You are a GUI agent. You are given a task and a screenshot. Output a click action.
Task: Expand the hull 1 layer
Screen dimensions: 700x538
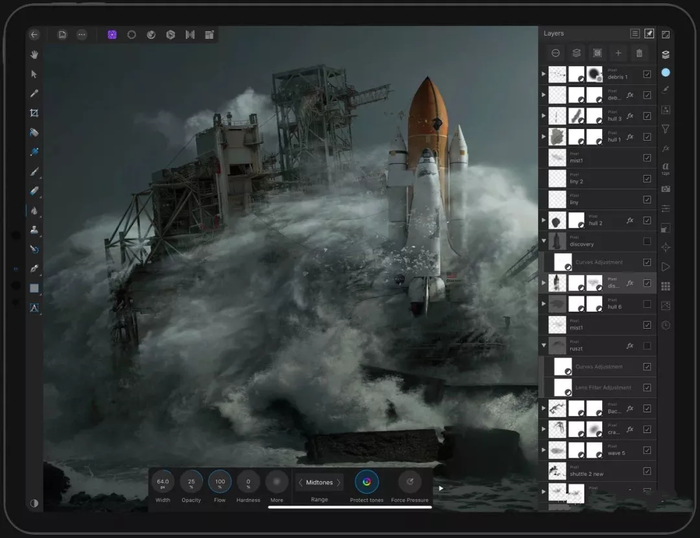(543, 137)
